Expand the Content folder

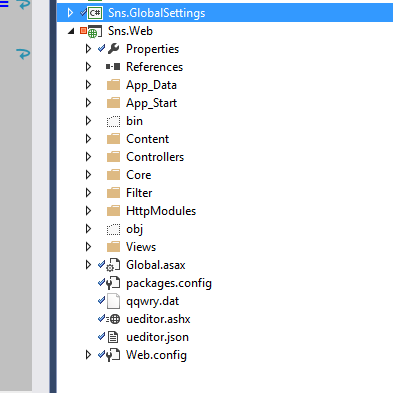point(88,139)
